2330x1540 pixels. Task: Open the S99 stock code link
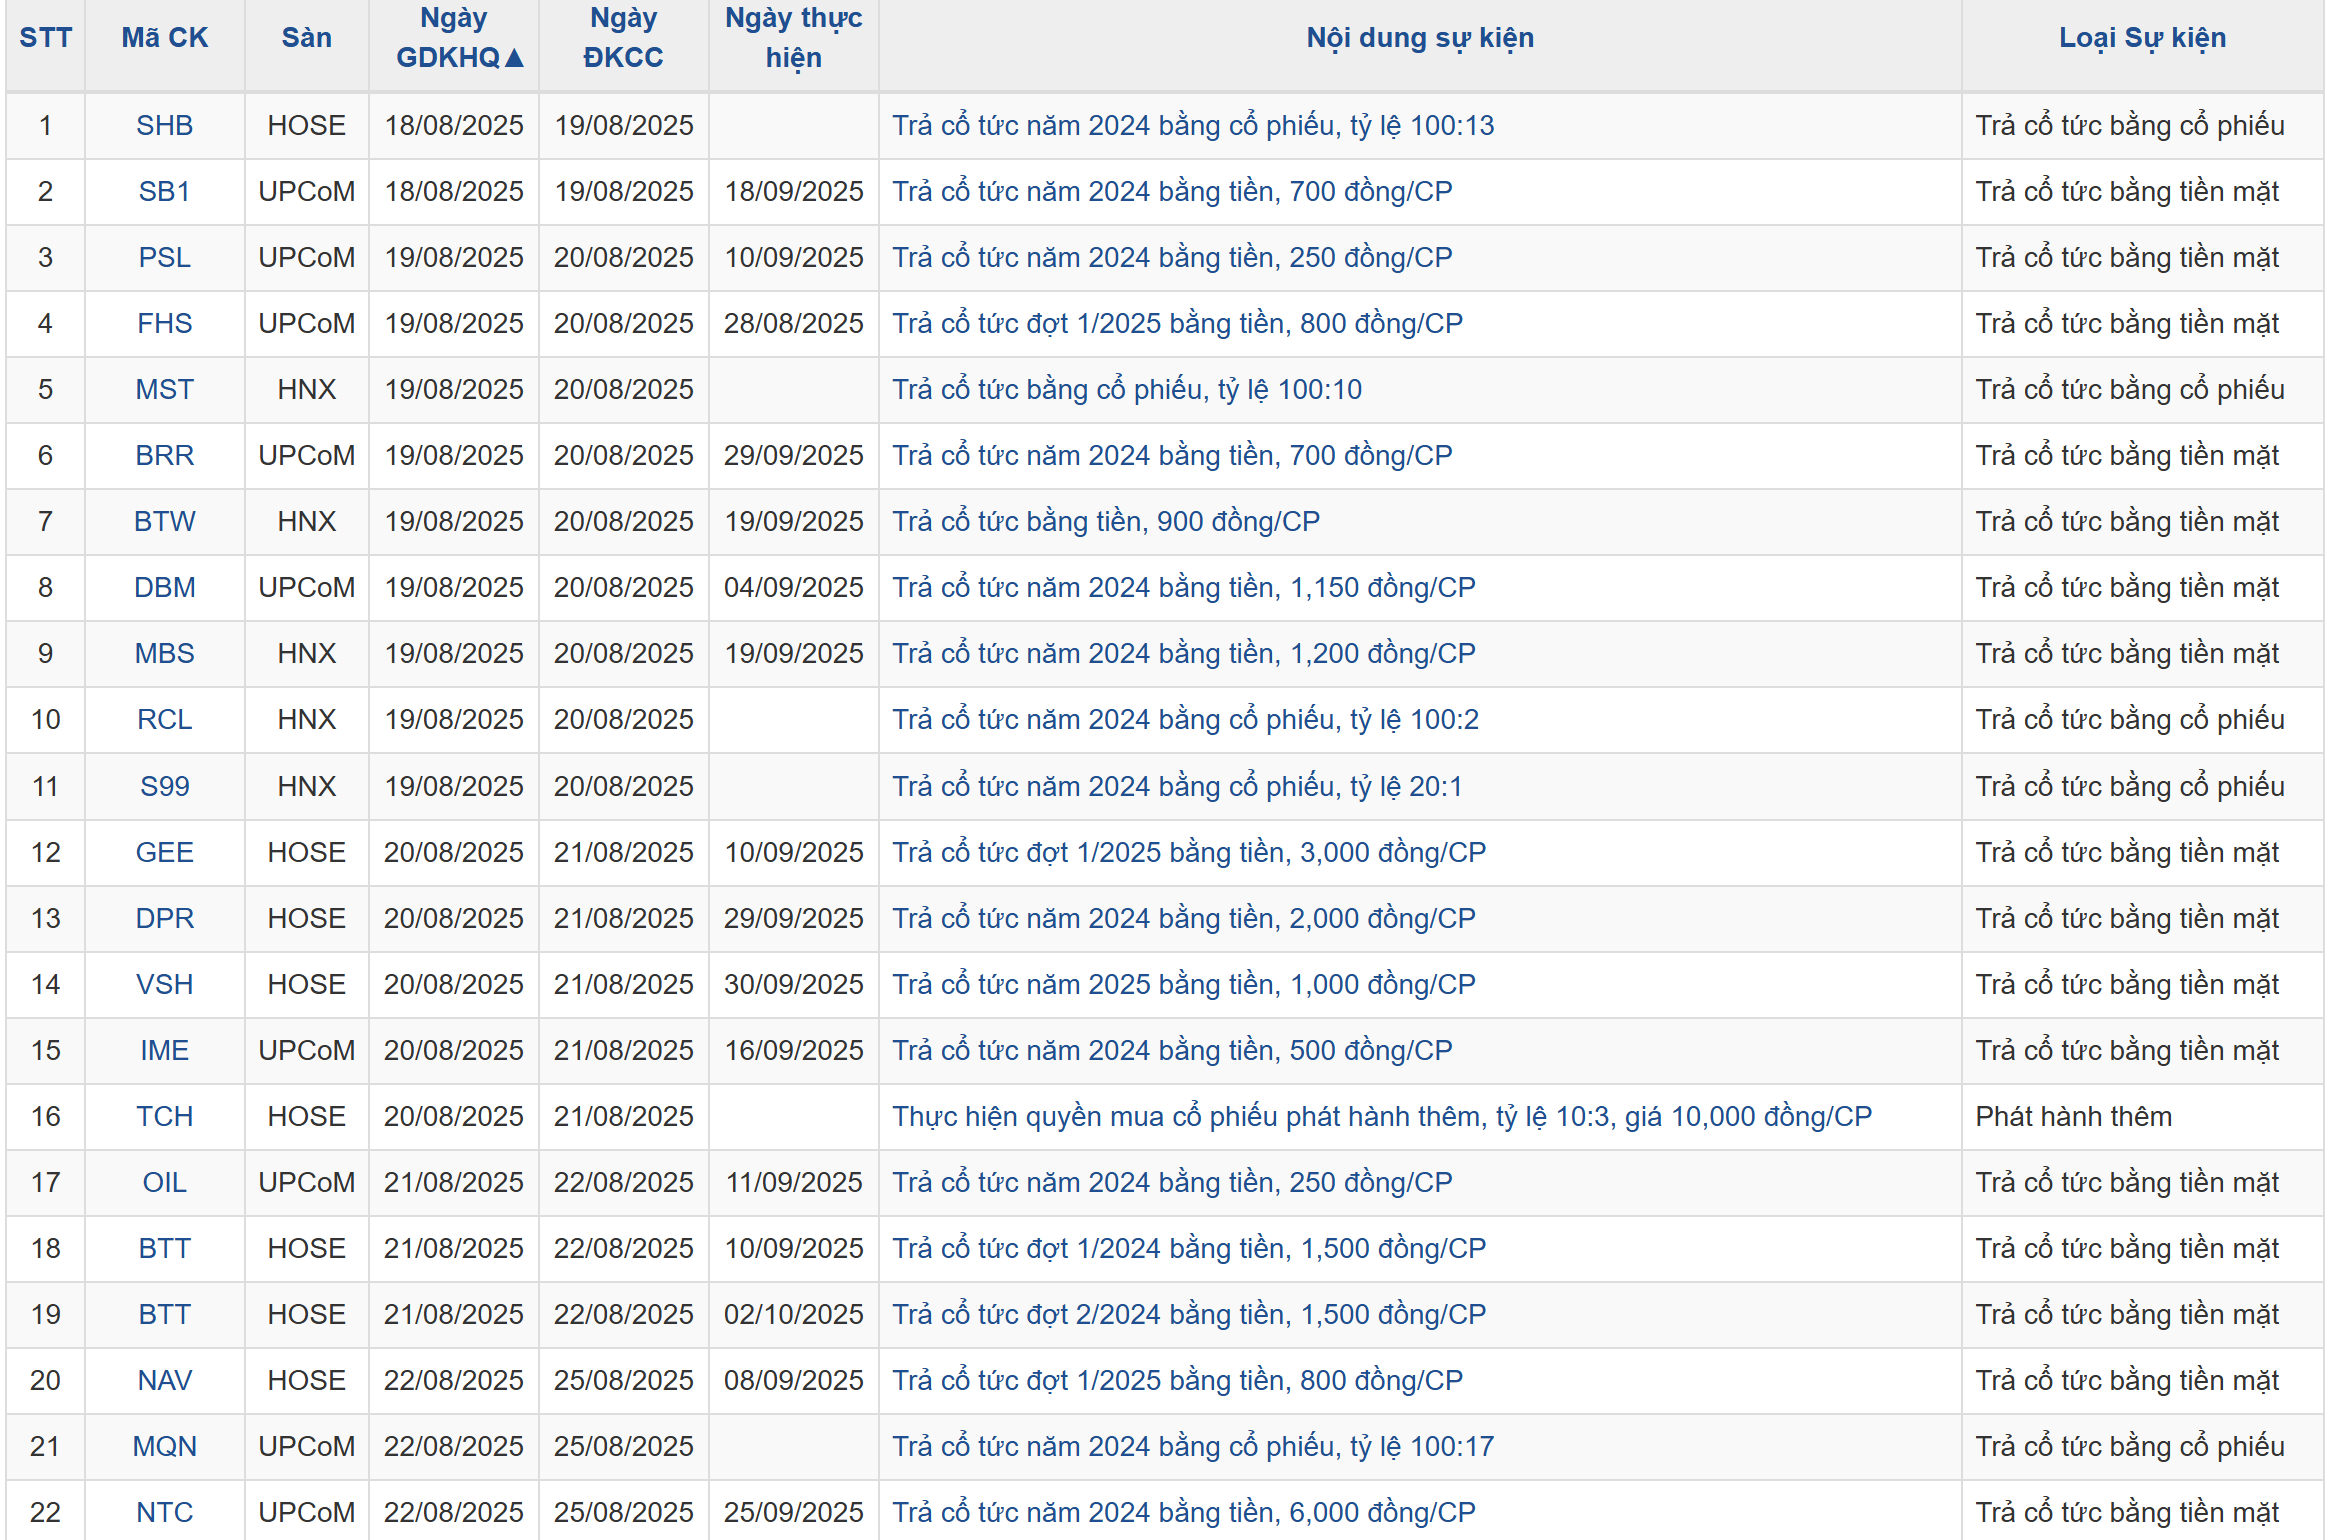click(x=165, y=787)
